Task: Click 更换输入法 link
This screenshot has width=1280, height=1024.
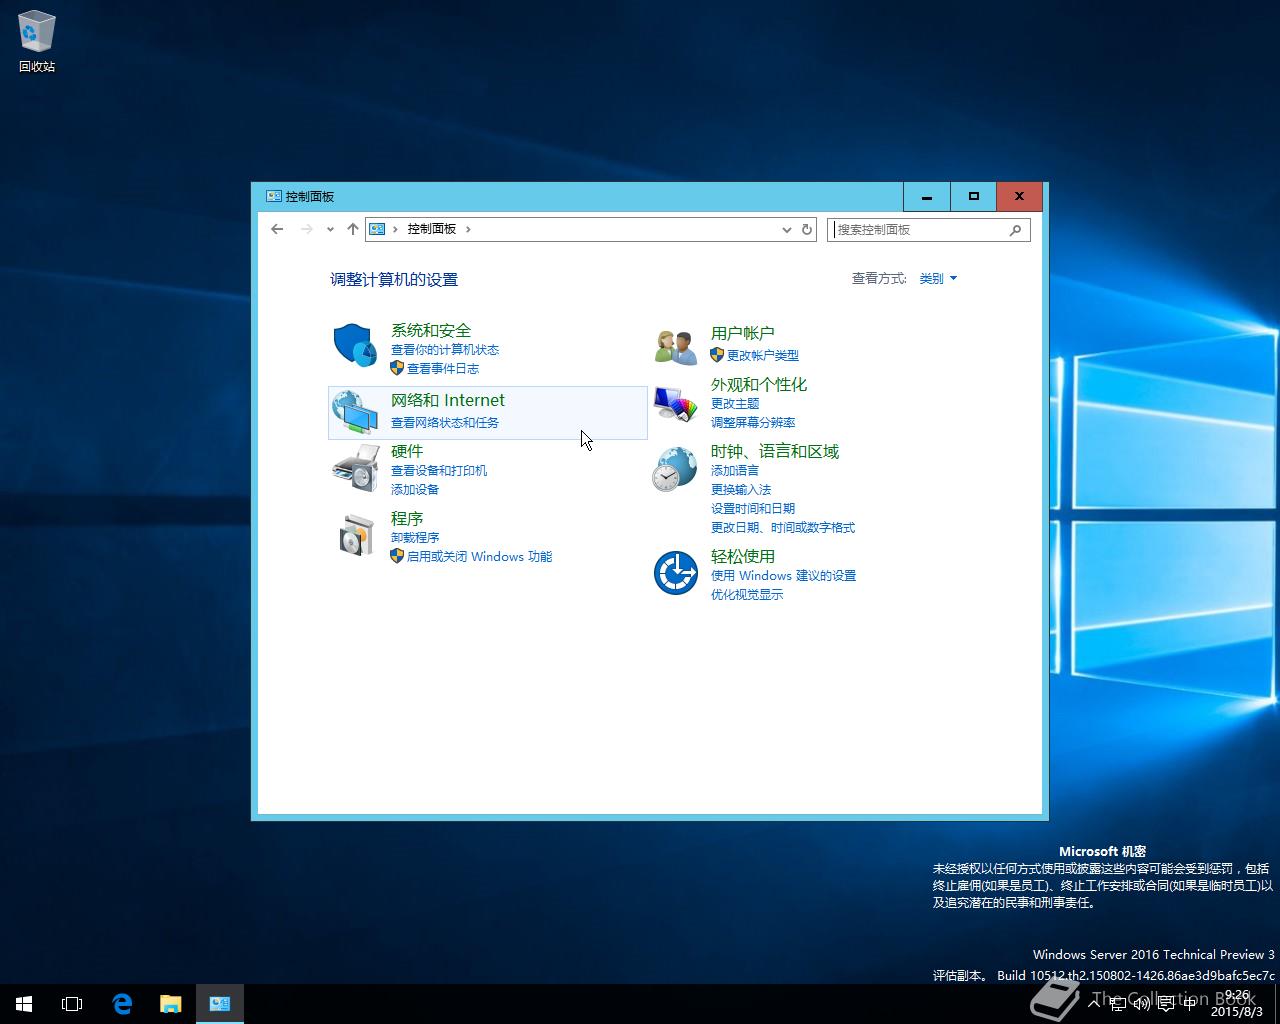Action: pos(741,490)
